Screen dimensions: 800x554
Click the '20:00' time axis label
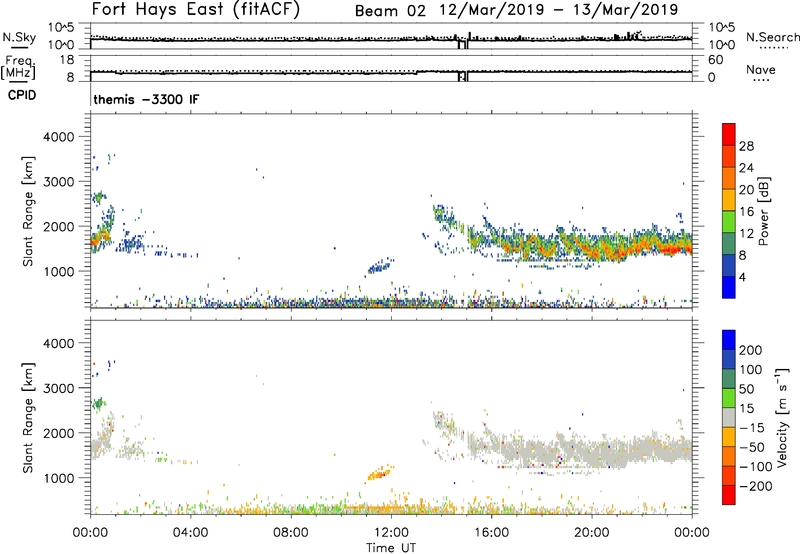(x=591, y=533)
